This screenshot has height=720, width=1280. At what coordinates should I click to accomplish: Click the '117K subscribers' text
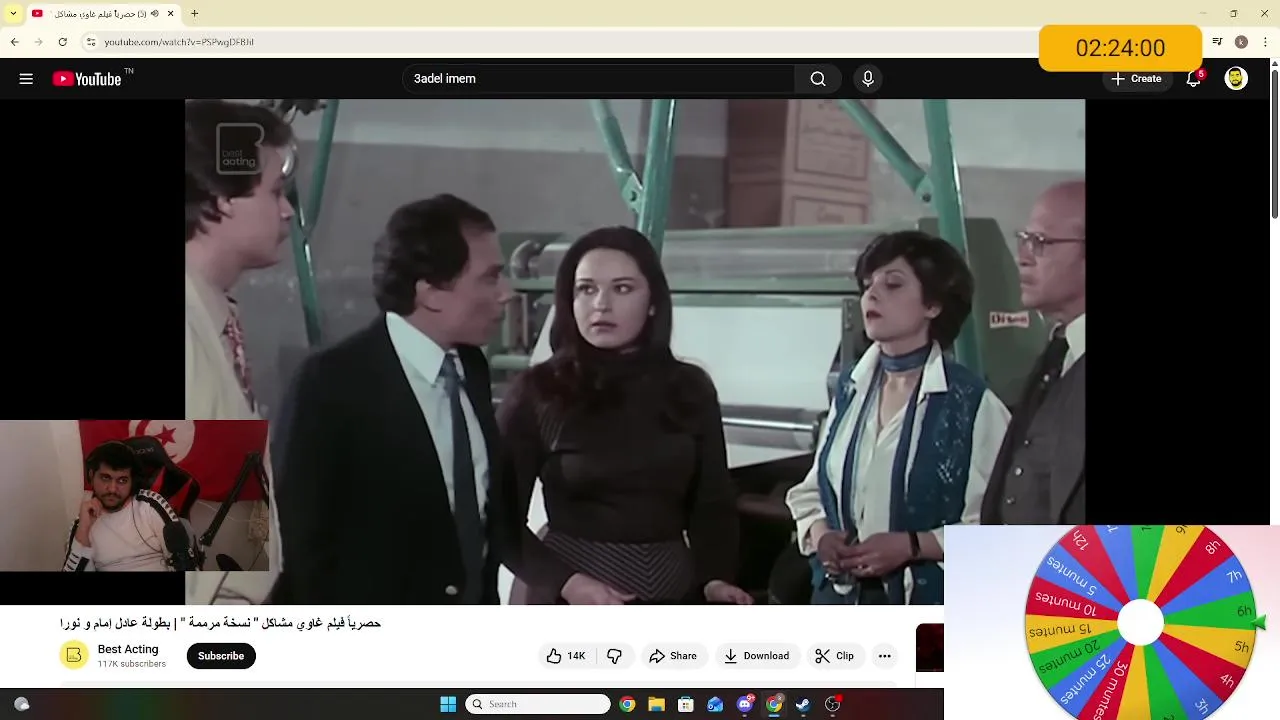(x=132, y=664)
